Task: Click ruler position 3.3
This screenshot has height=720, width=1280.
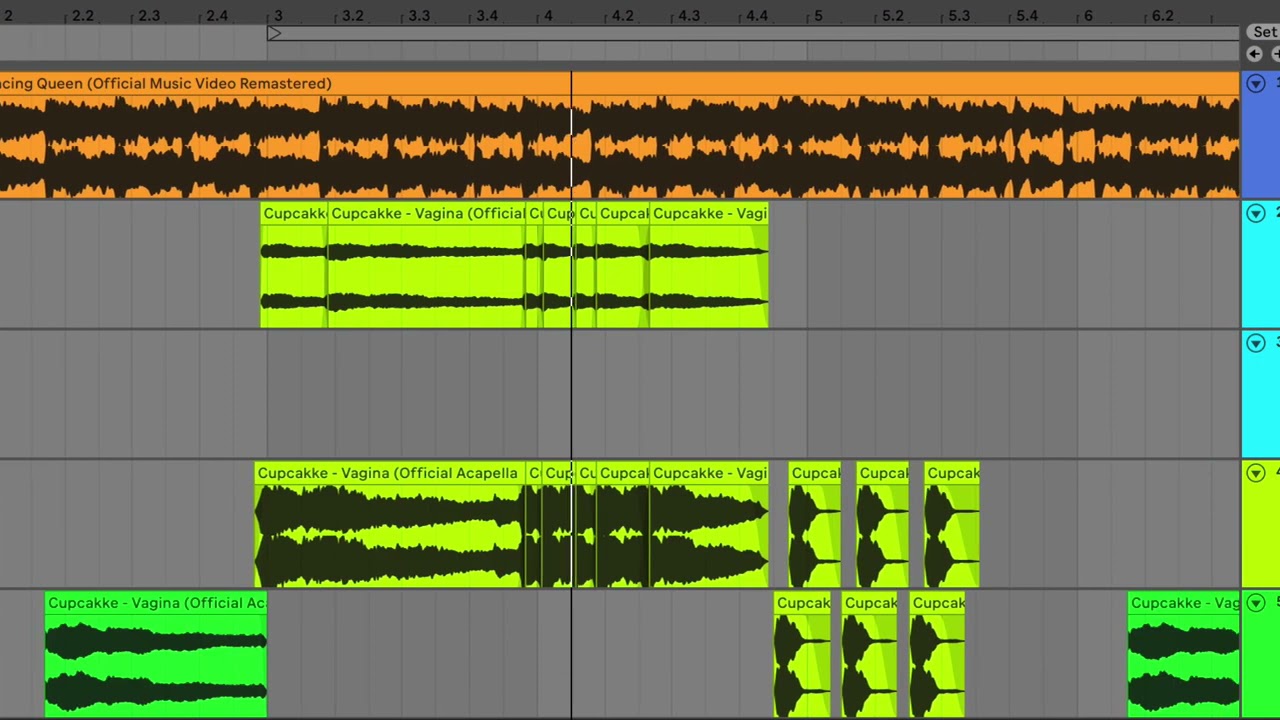Action: 419,16
